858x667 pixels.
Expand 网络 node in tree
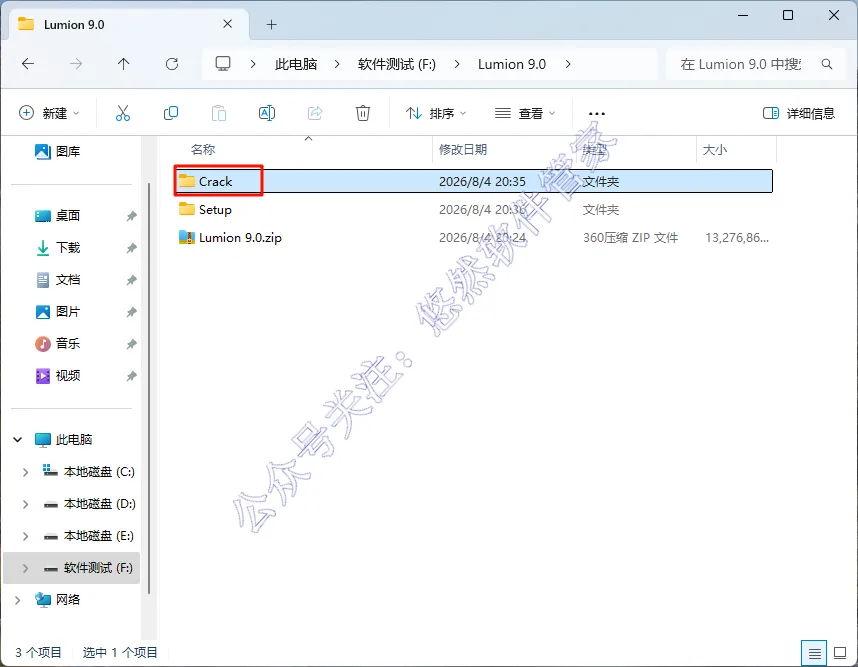click(x=18, y=600)
